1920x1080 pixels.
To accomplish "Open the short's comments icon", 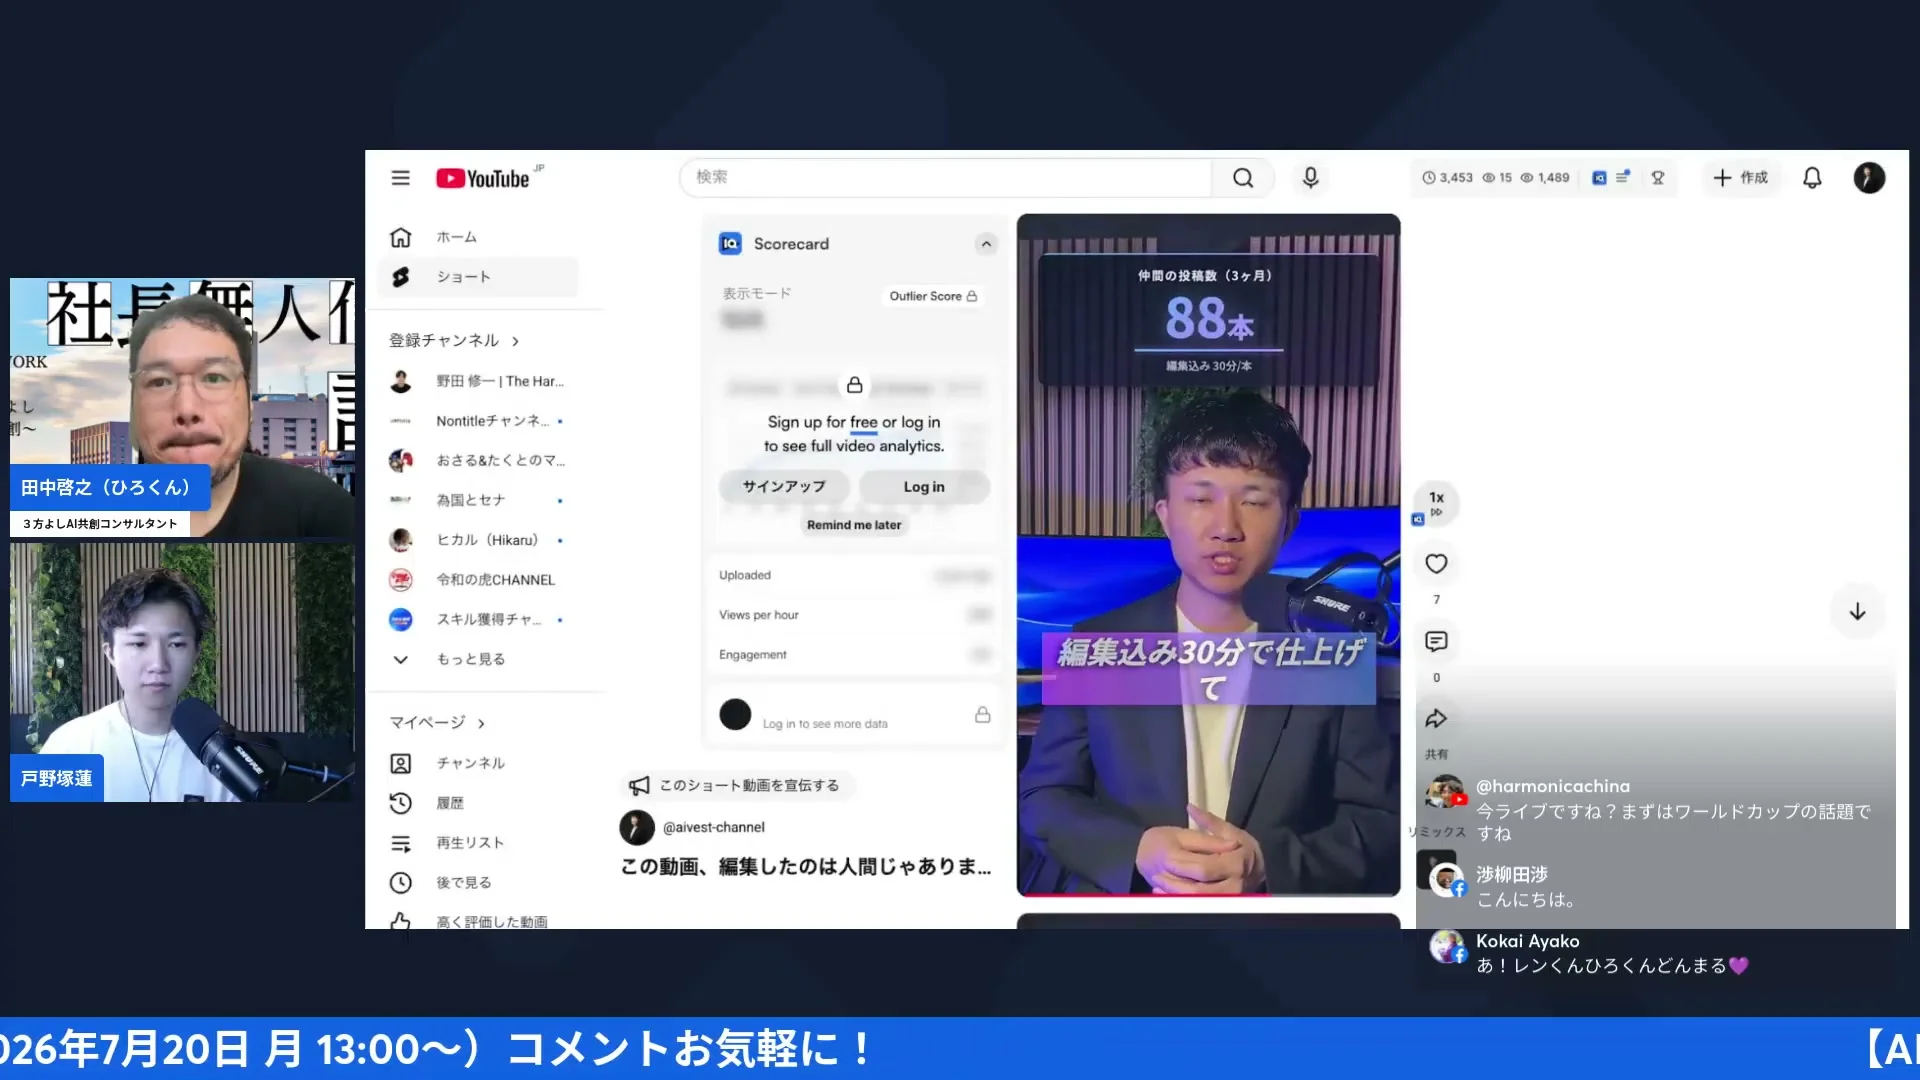I will pos(1436,642).
